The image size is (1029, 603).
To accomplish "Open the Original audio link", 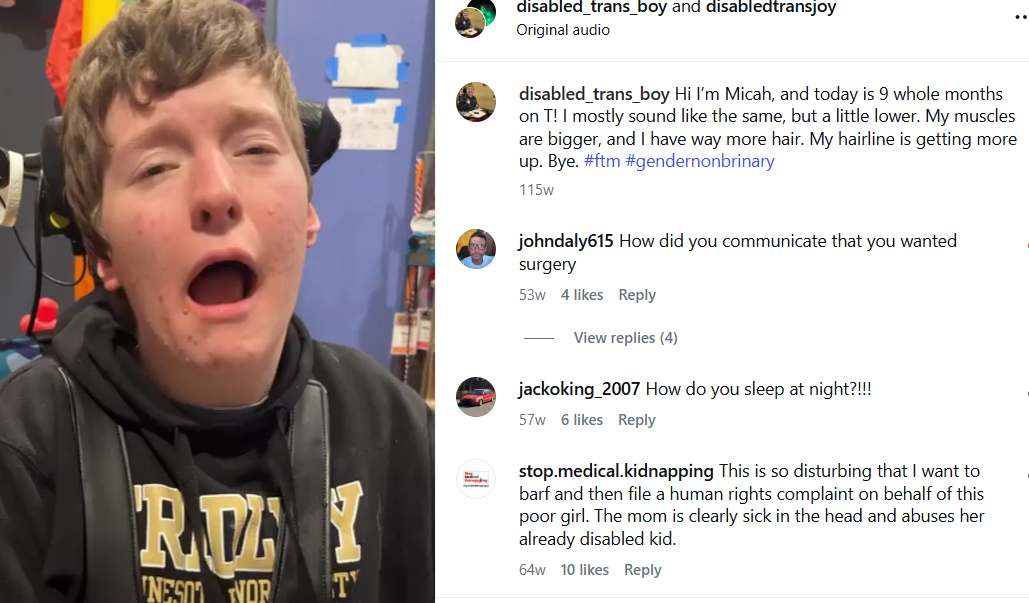I will (x=563, y=30).
